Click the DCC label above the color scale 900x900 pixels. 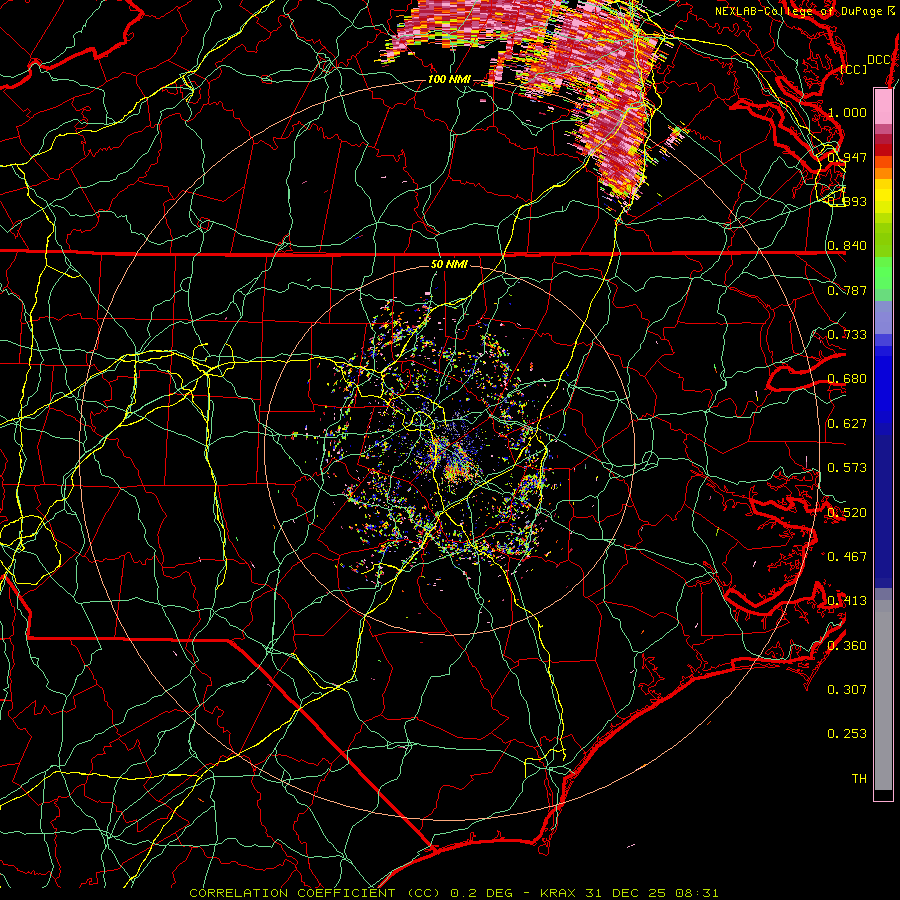pyautogui.click(x=879, y=60)
